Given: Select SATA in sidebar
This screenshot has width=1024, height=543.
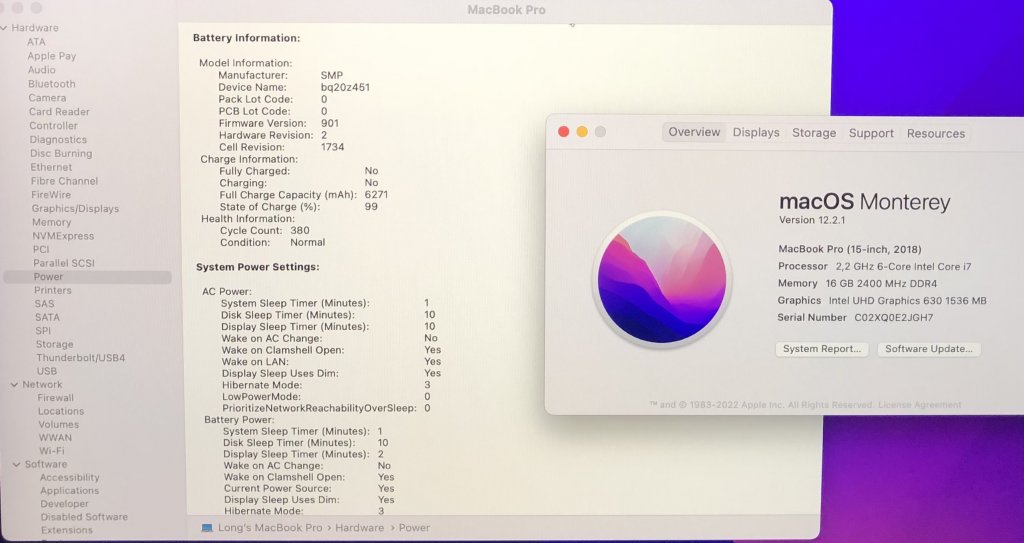Looking at the screenshot, I should coord(47,318).
